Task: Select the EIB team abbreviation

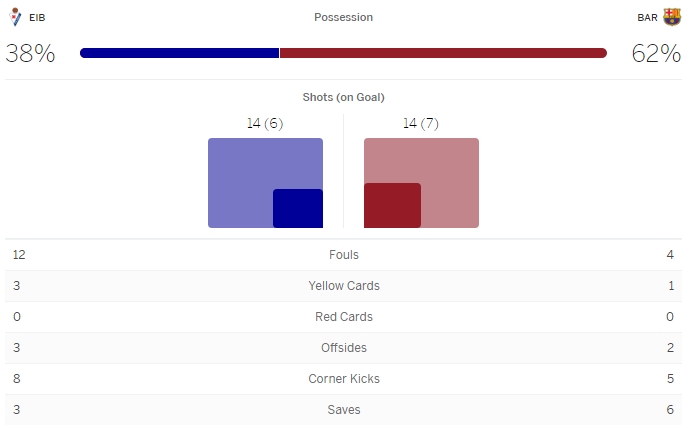Action: click(38, 18)
